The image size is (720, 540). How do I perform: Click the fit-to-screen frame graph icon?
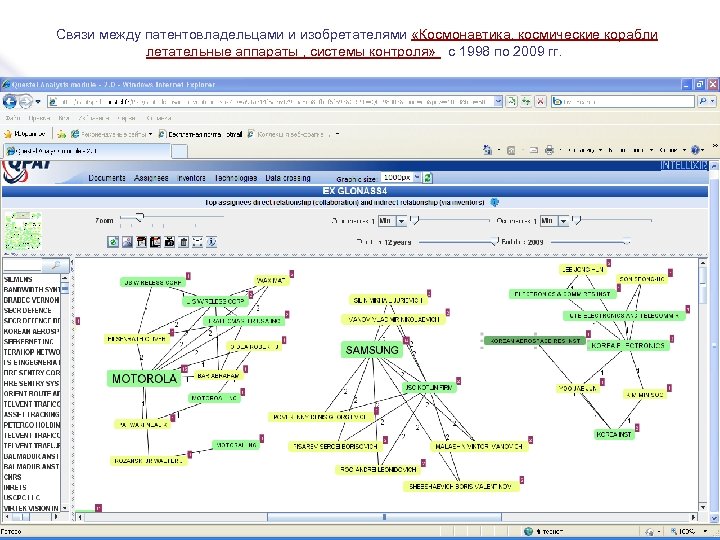click(197, 242)
